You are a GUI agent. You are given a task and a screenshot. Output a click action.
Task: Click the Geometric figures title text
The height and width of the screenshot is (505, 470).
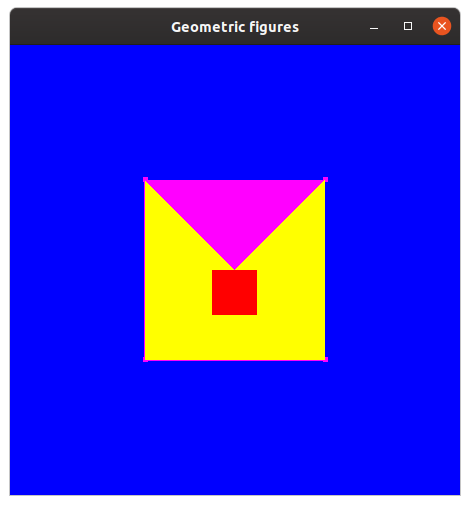(235, 27)
